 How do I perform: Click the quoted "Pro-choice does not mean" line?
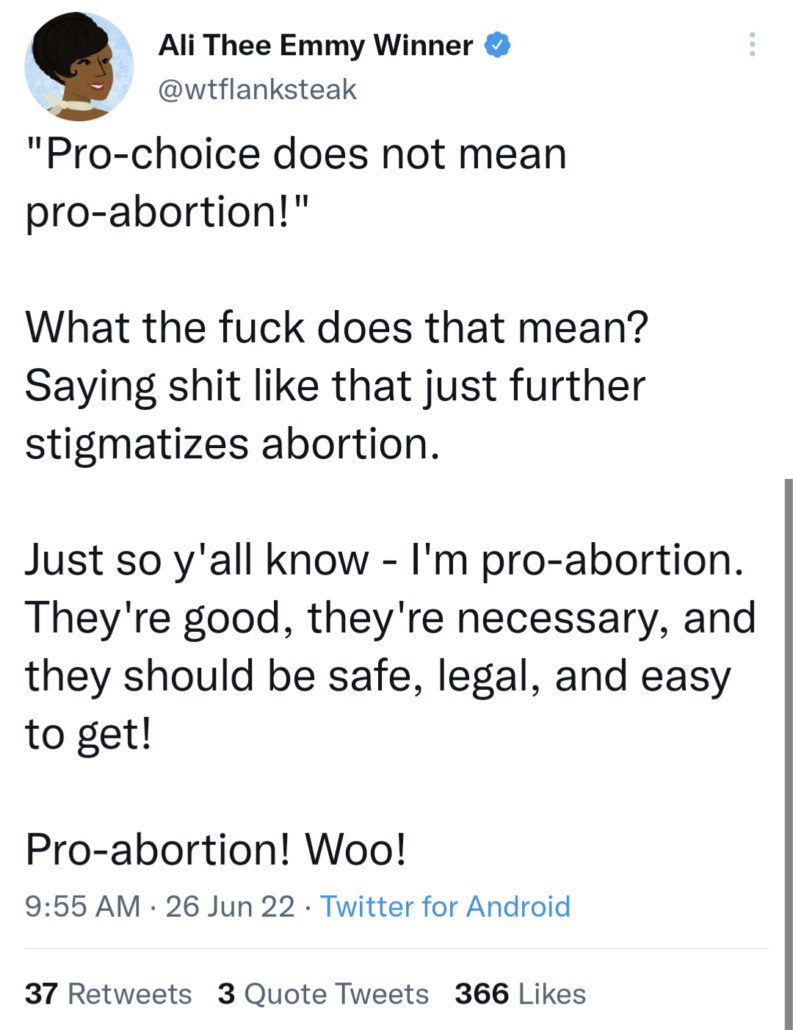[x=295, y=155]
